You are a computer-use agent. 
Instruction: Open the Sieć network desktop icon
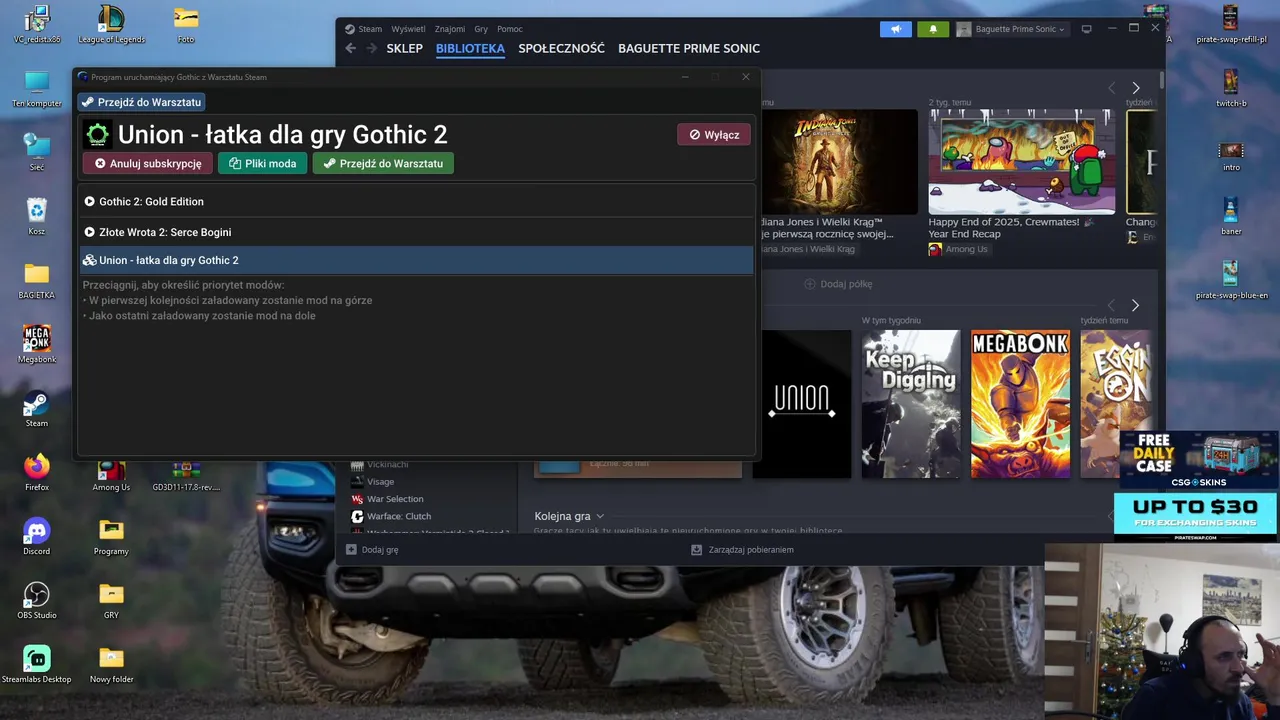[x=37, y=152]
